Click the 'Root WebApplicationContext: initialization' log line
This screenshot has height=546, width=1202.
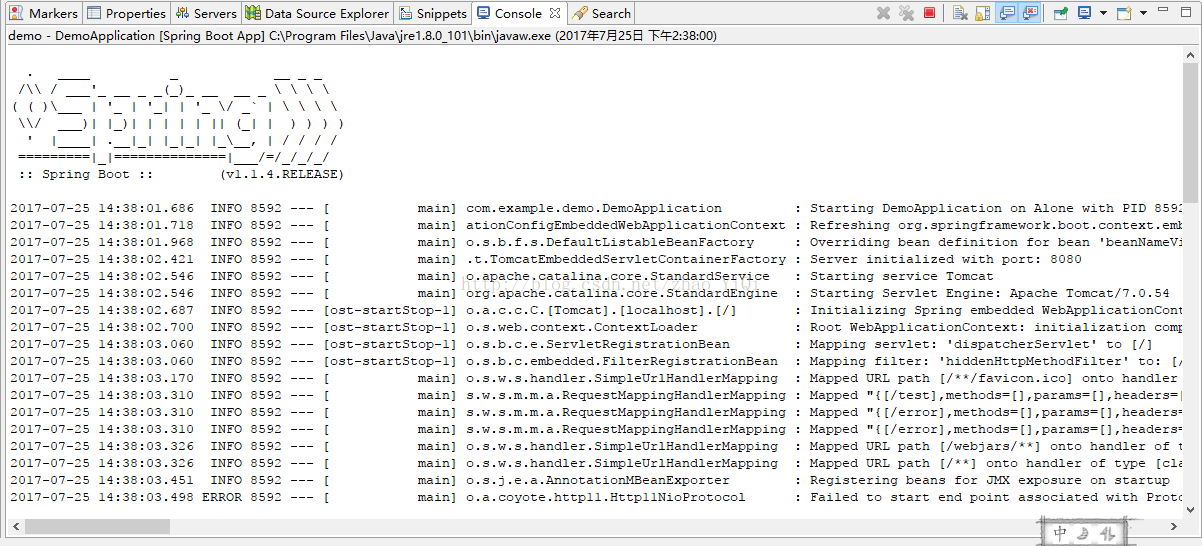[596, 327]
